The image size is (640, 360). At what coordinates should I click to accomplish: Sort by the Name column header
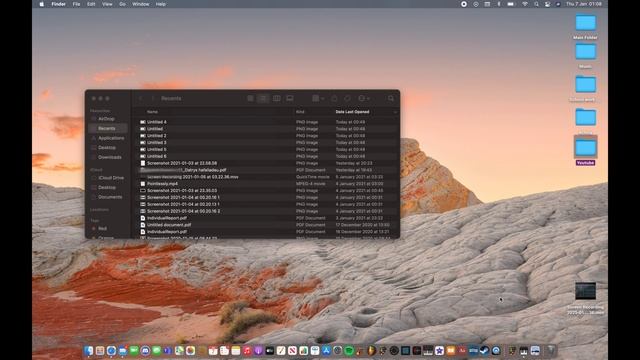tap(152, 112)
